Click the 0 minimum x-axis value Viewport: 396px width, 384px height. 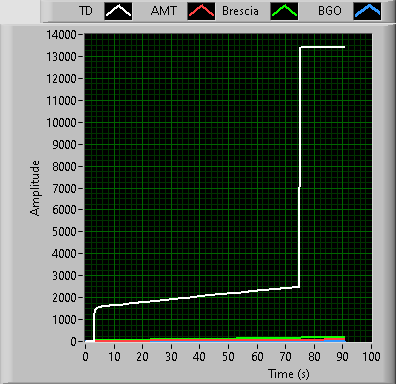click(85, 357)
